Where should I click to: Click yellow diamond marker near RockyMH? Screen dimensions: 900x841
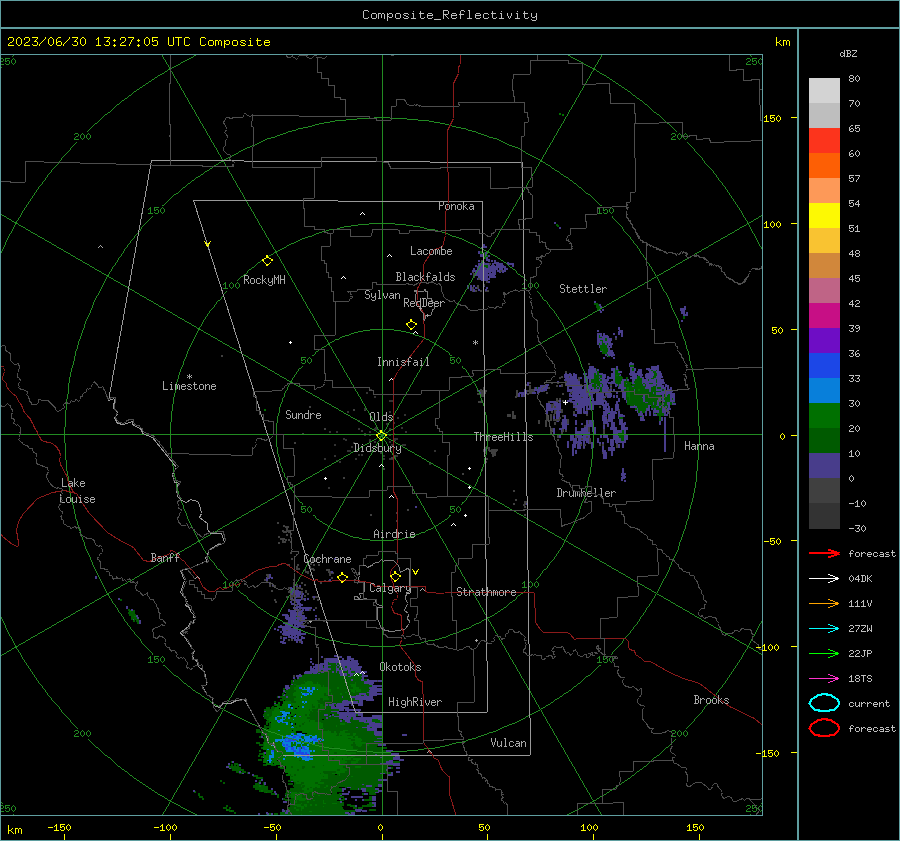[x=267, y=261]
